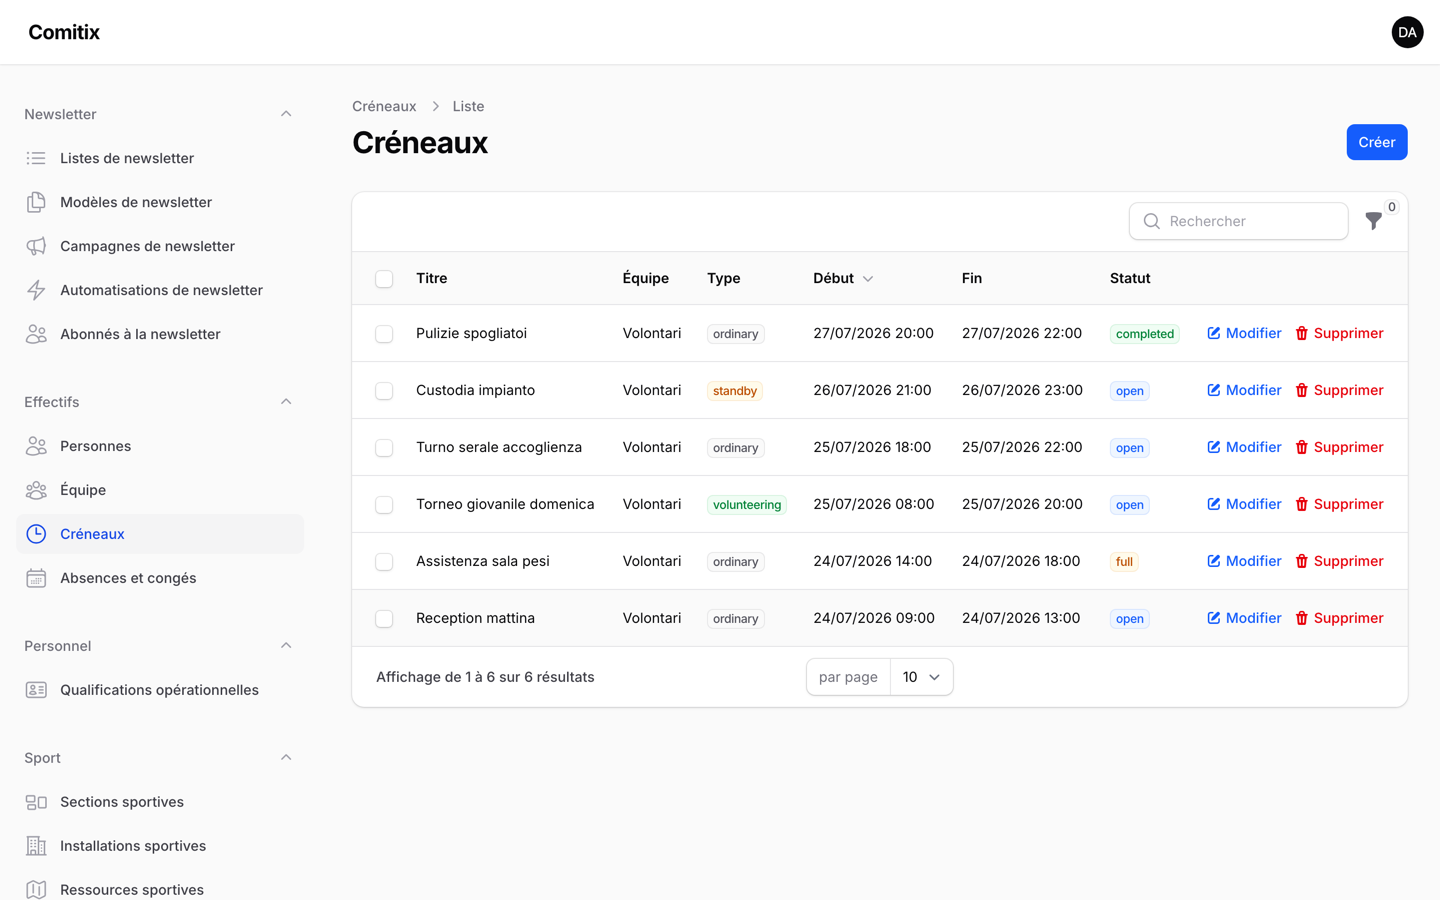Click the Titre column header
Screen dimensions: 1440x900
pos(432,278)
